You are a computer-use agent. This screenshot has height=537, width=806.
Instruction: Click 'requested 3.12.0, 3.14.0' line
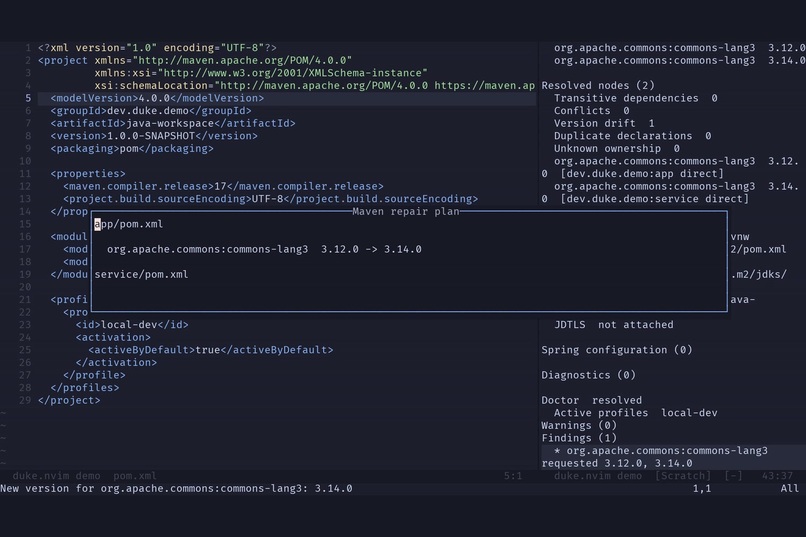coord(617,463)
